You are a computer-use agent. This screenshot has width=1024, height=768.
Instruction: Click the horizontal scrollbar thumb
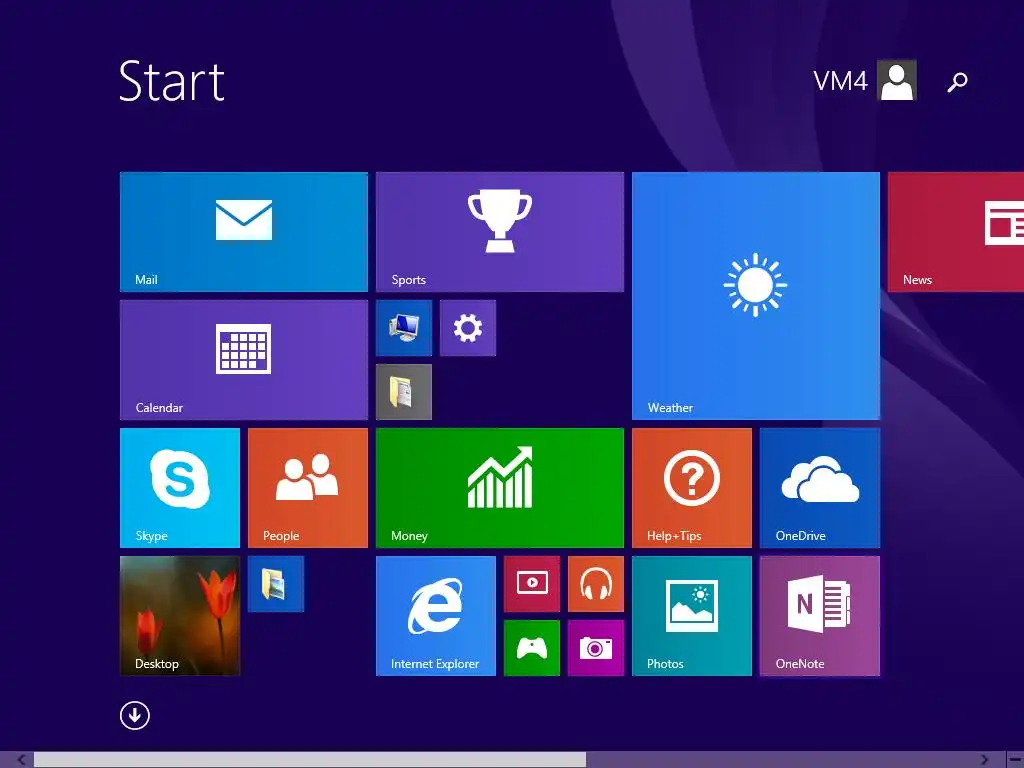coord(310,760)
